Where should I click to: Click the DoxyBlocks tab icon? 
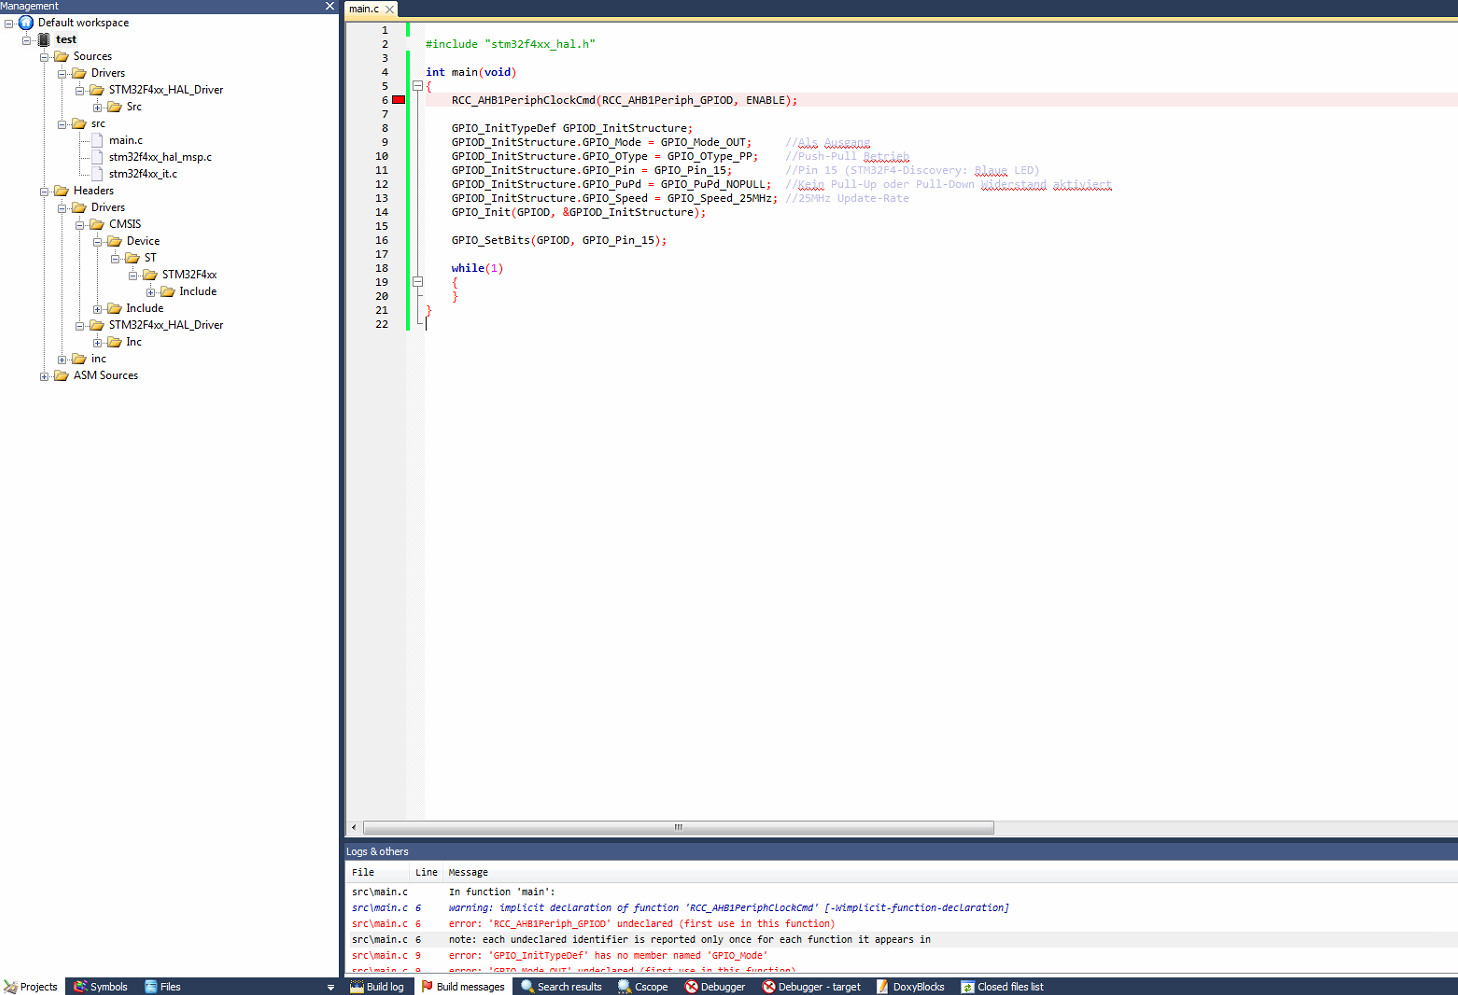pos(882,987)
